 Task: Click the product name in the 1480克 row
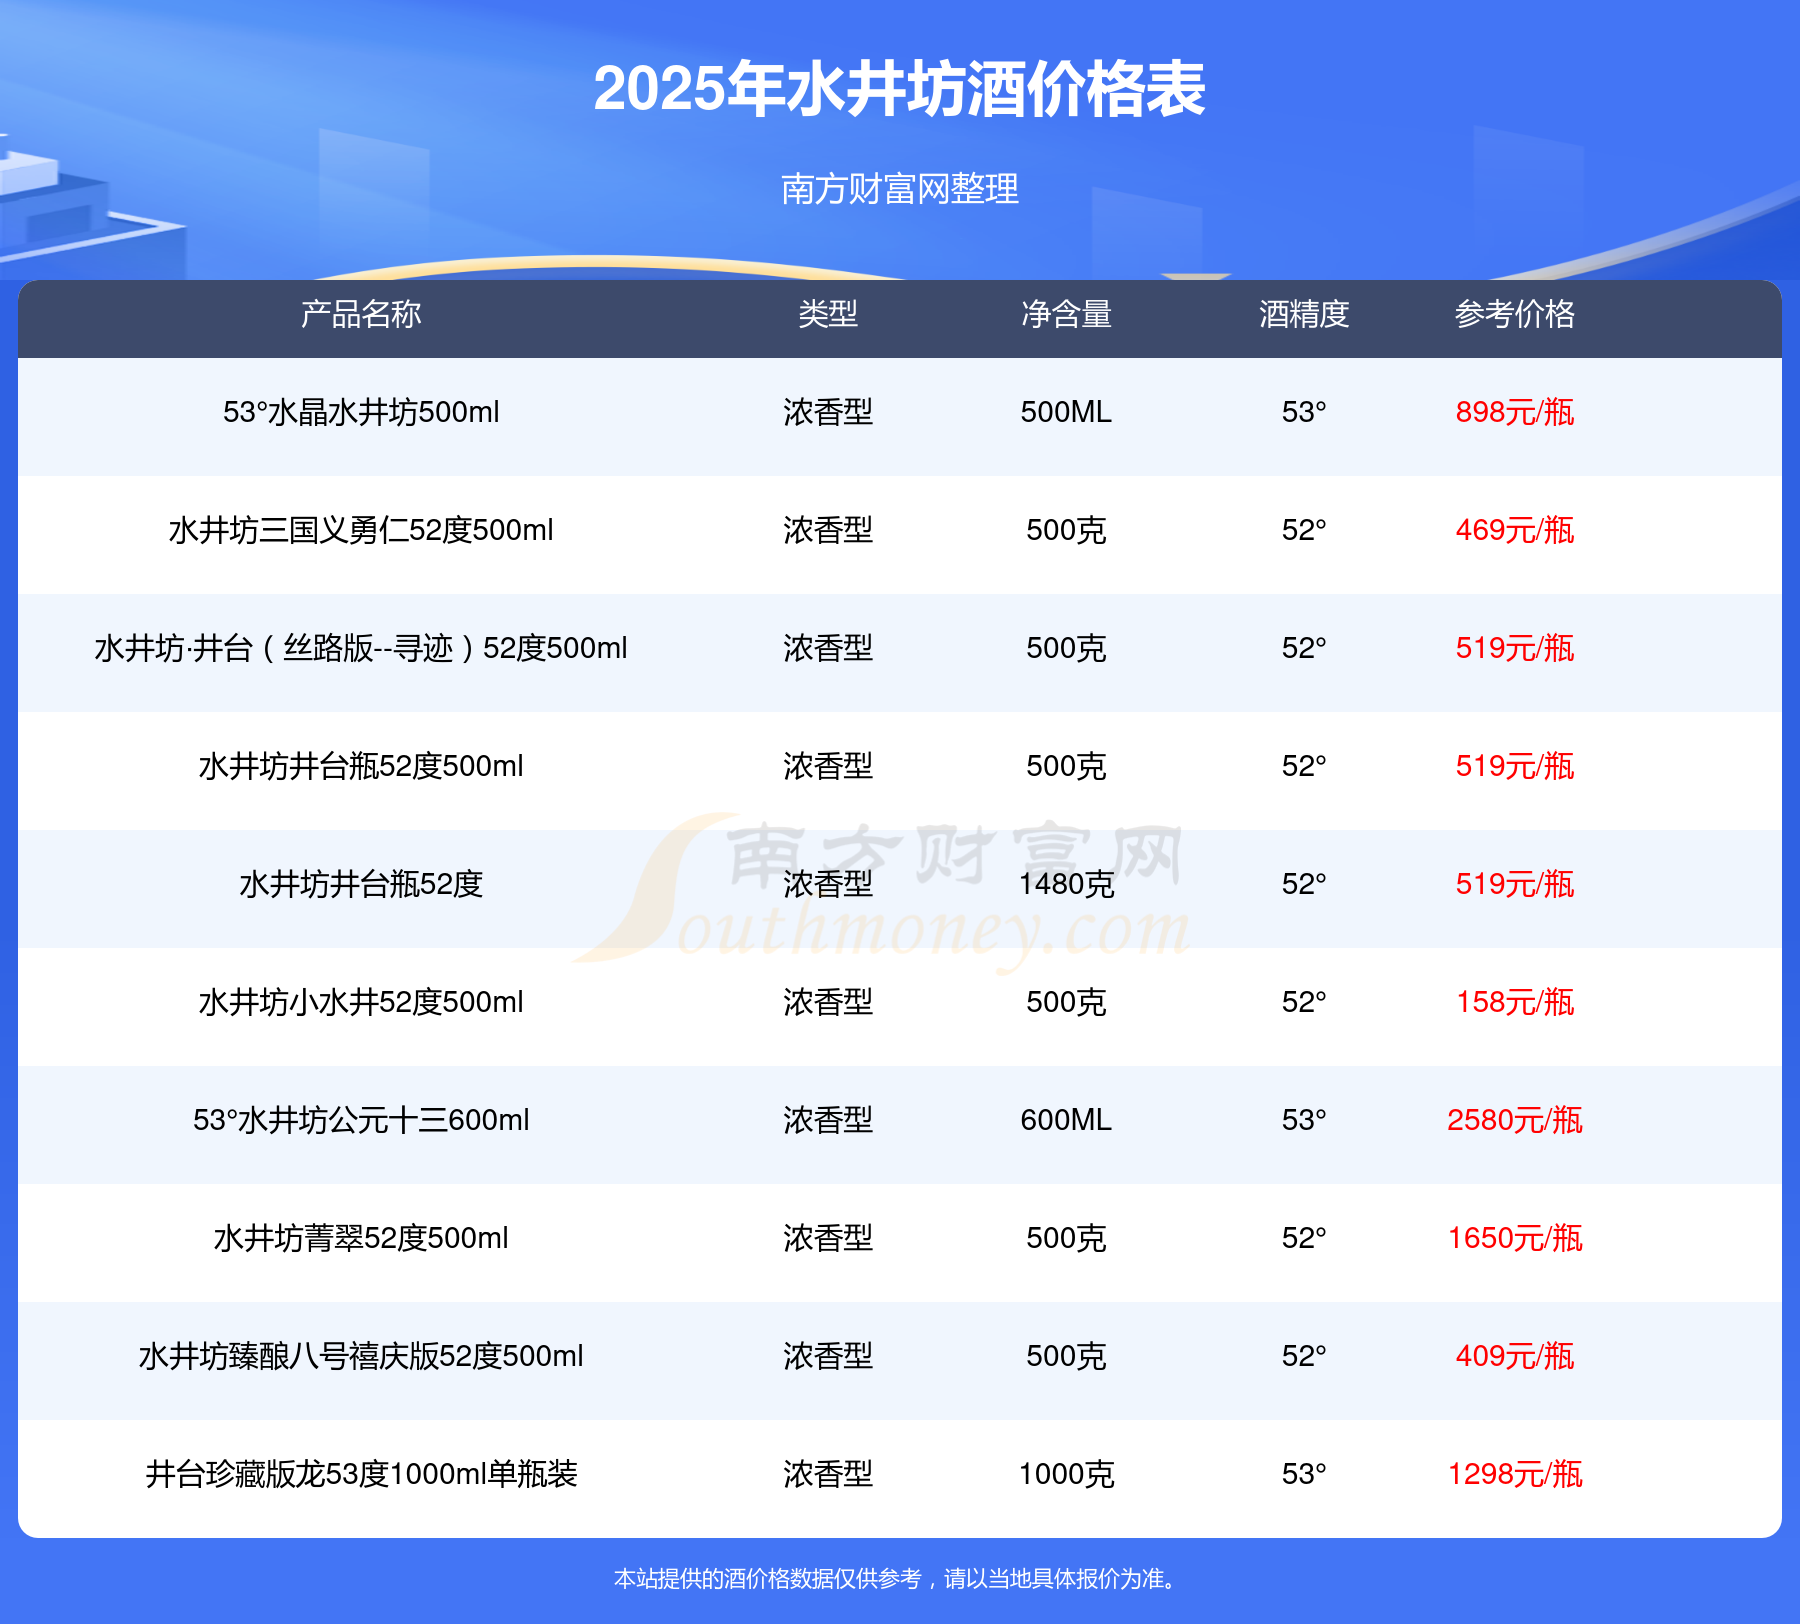(361, 884)
